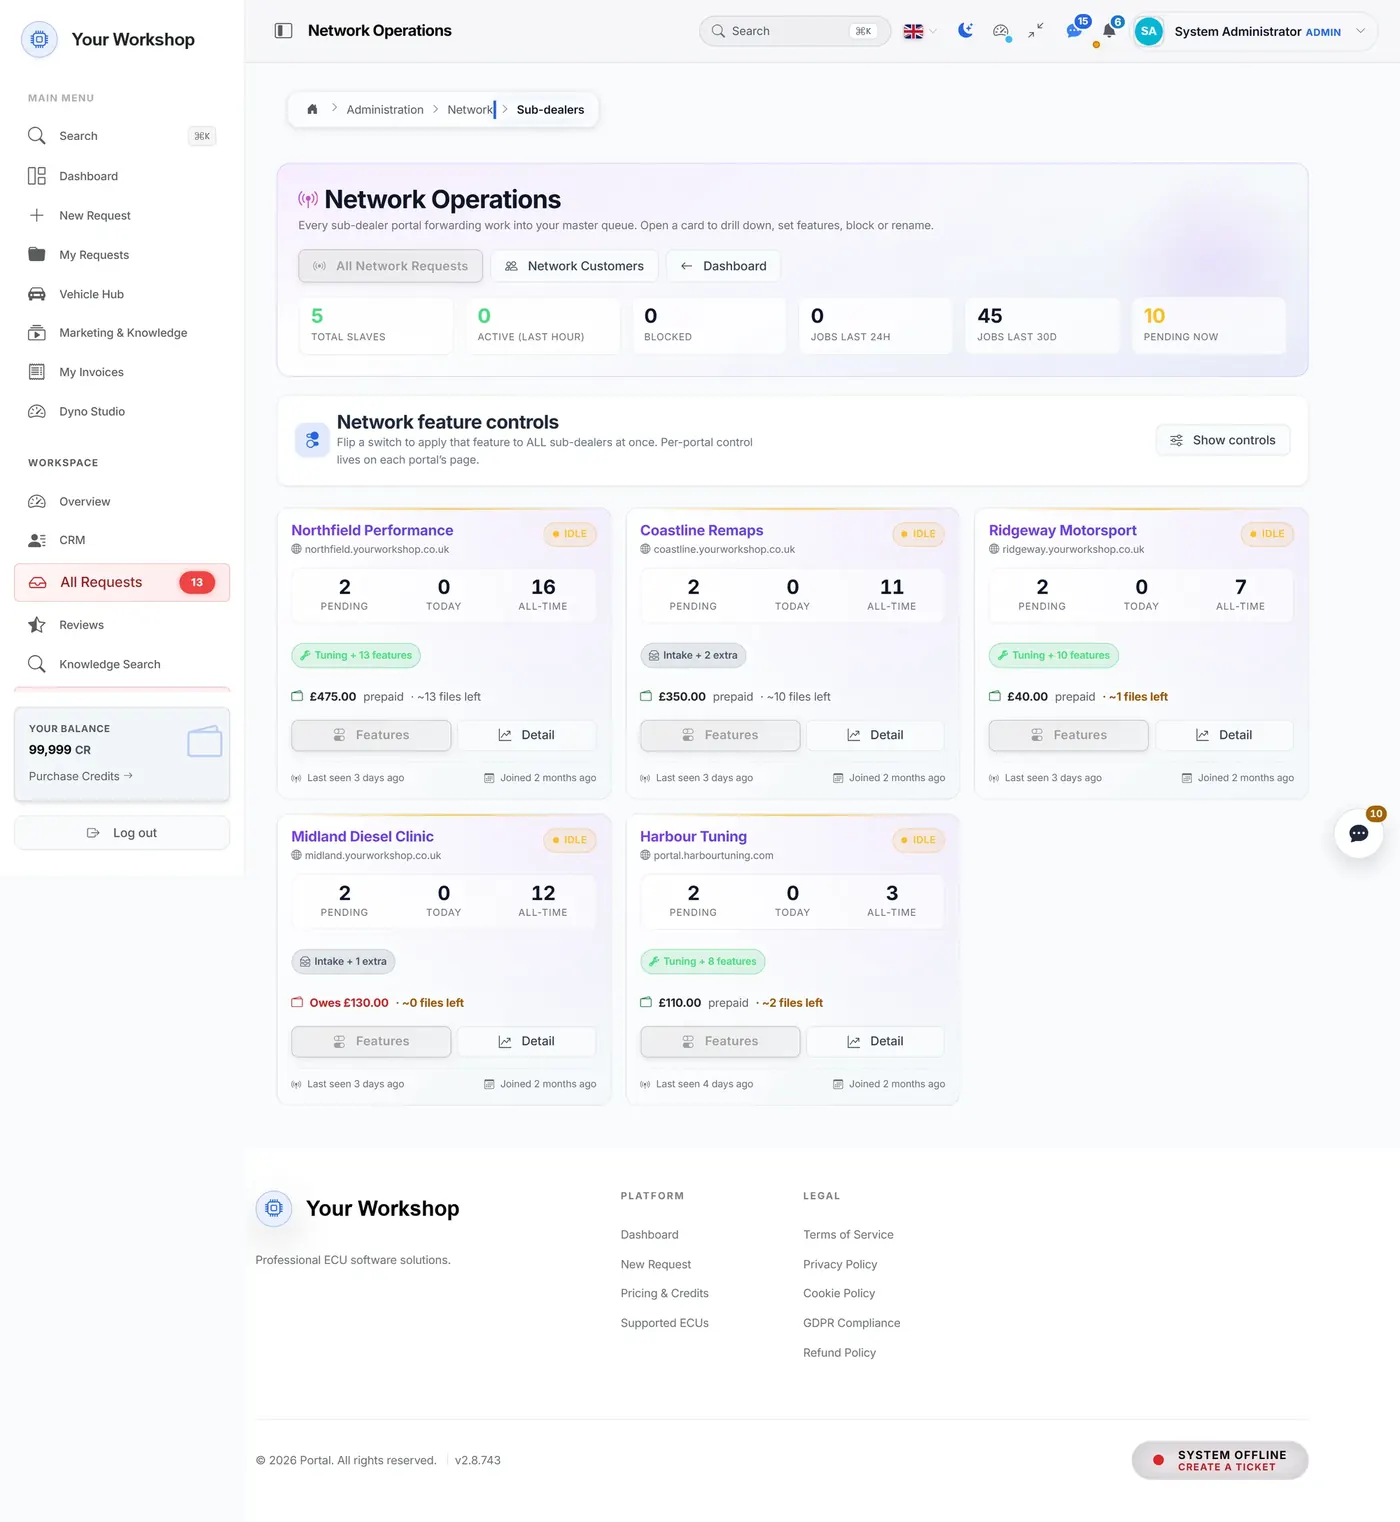The image size is (1400, 1522).
Task: Open the notifications bell
Action: click(1109, 31)
